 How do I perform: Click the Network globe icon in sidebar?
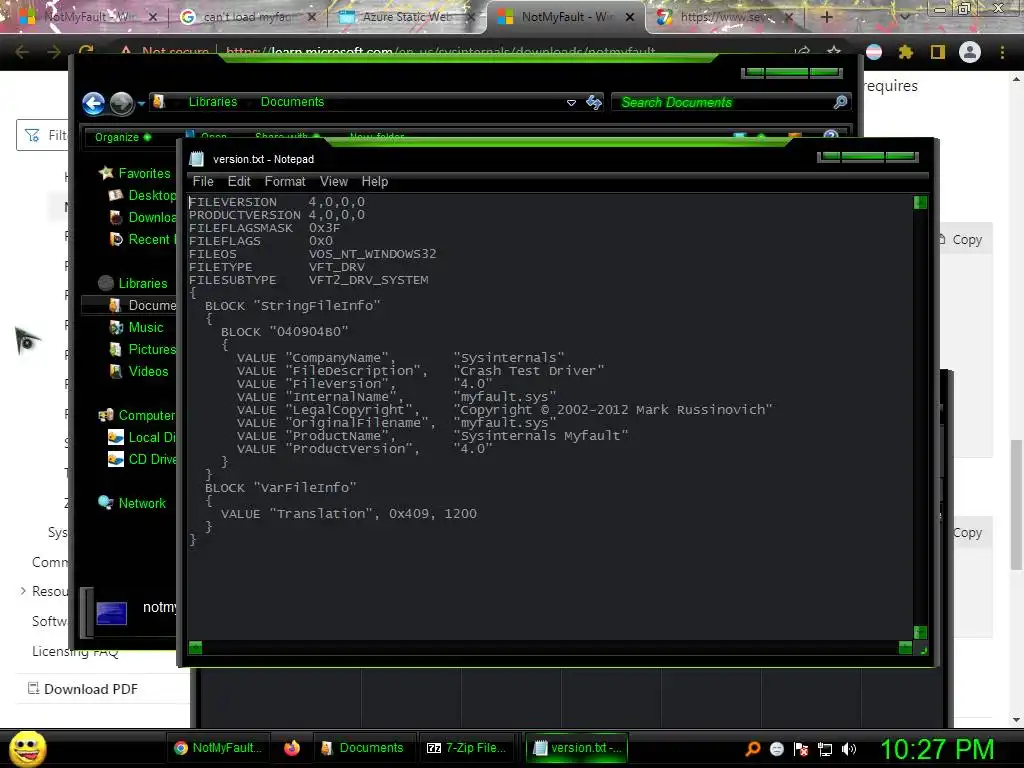pyautogui.click(x=105, y=503)
